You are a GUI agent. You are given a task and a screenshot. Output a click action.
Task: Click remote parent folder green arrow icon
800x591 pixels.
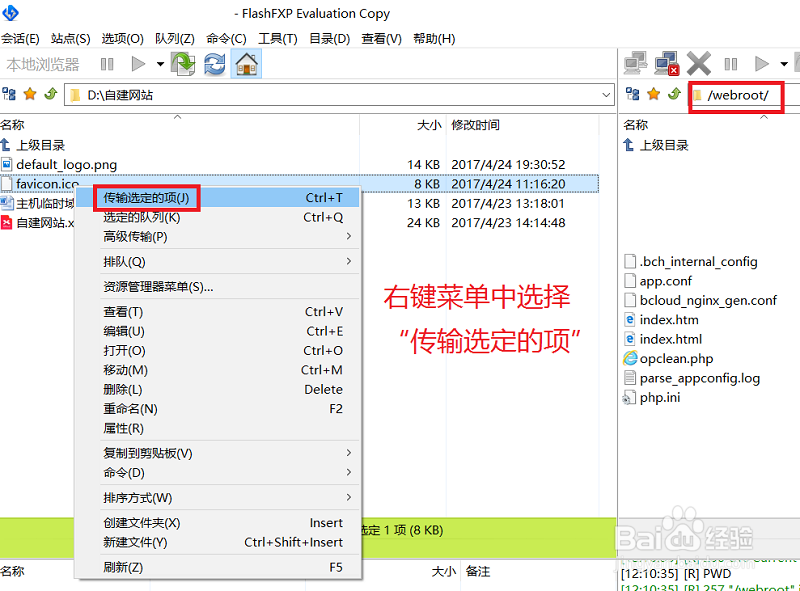674,94
